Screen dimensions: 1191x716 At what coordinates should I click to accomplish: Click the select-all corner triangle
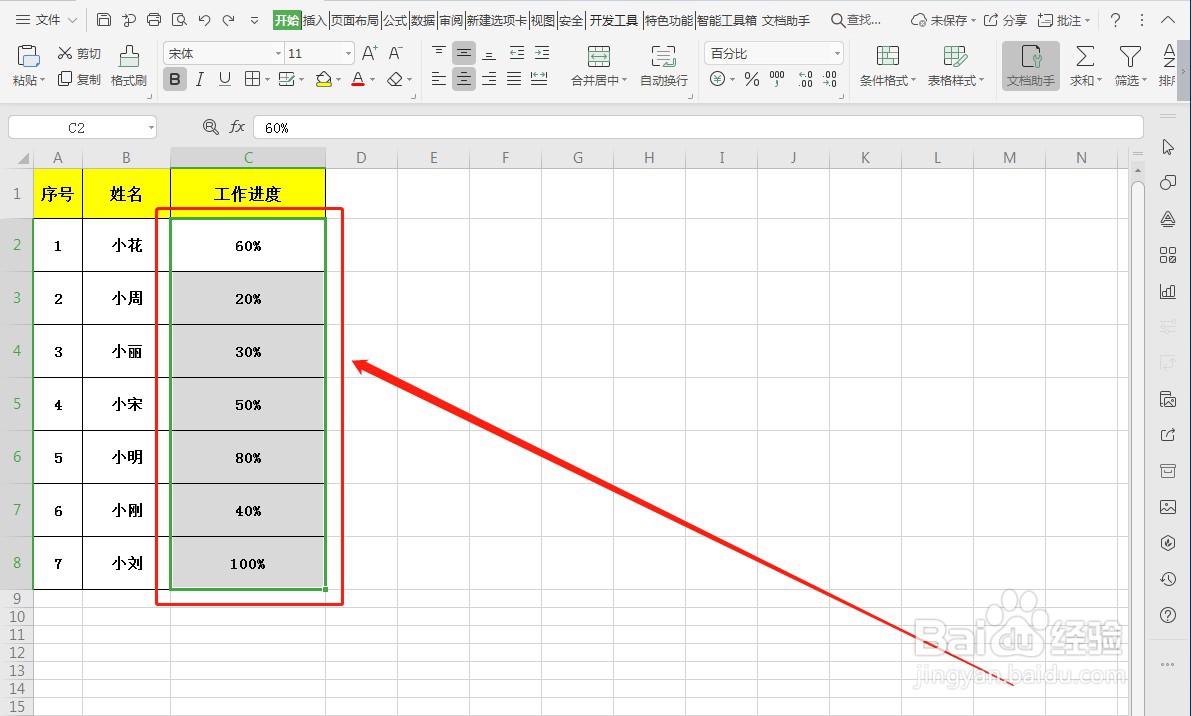[22, 158]
